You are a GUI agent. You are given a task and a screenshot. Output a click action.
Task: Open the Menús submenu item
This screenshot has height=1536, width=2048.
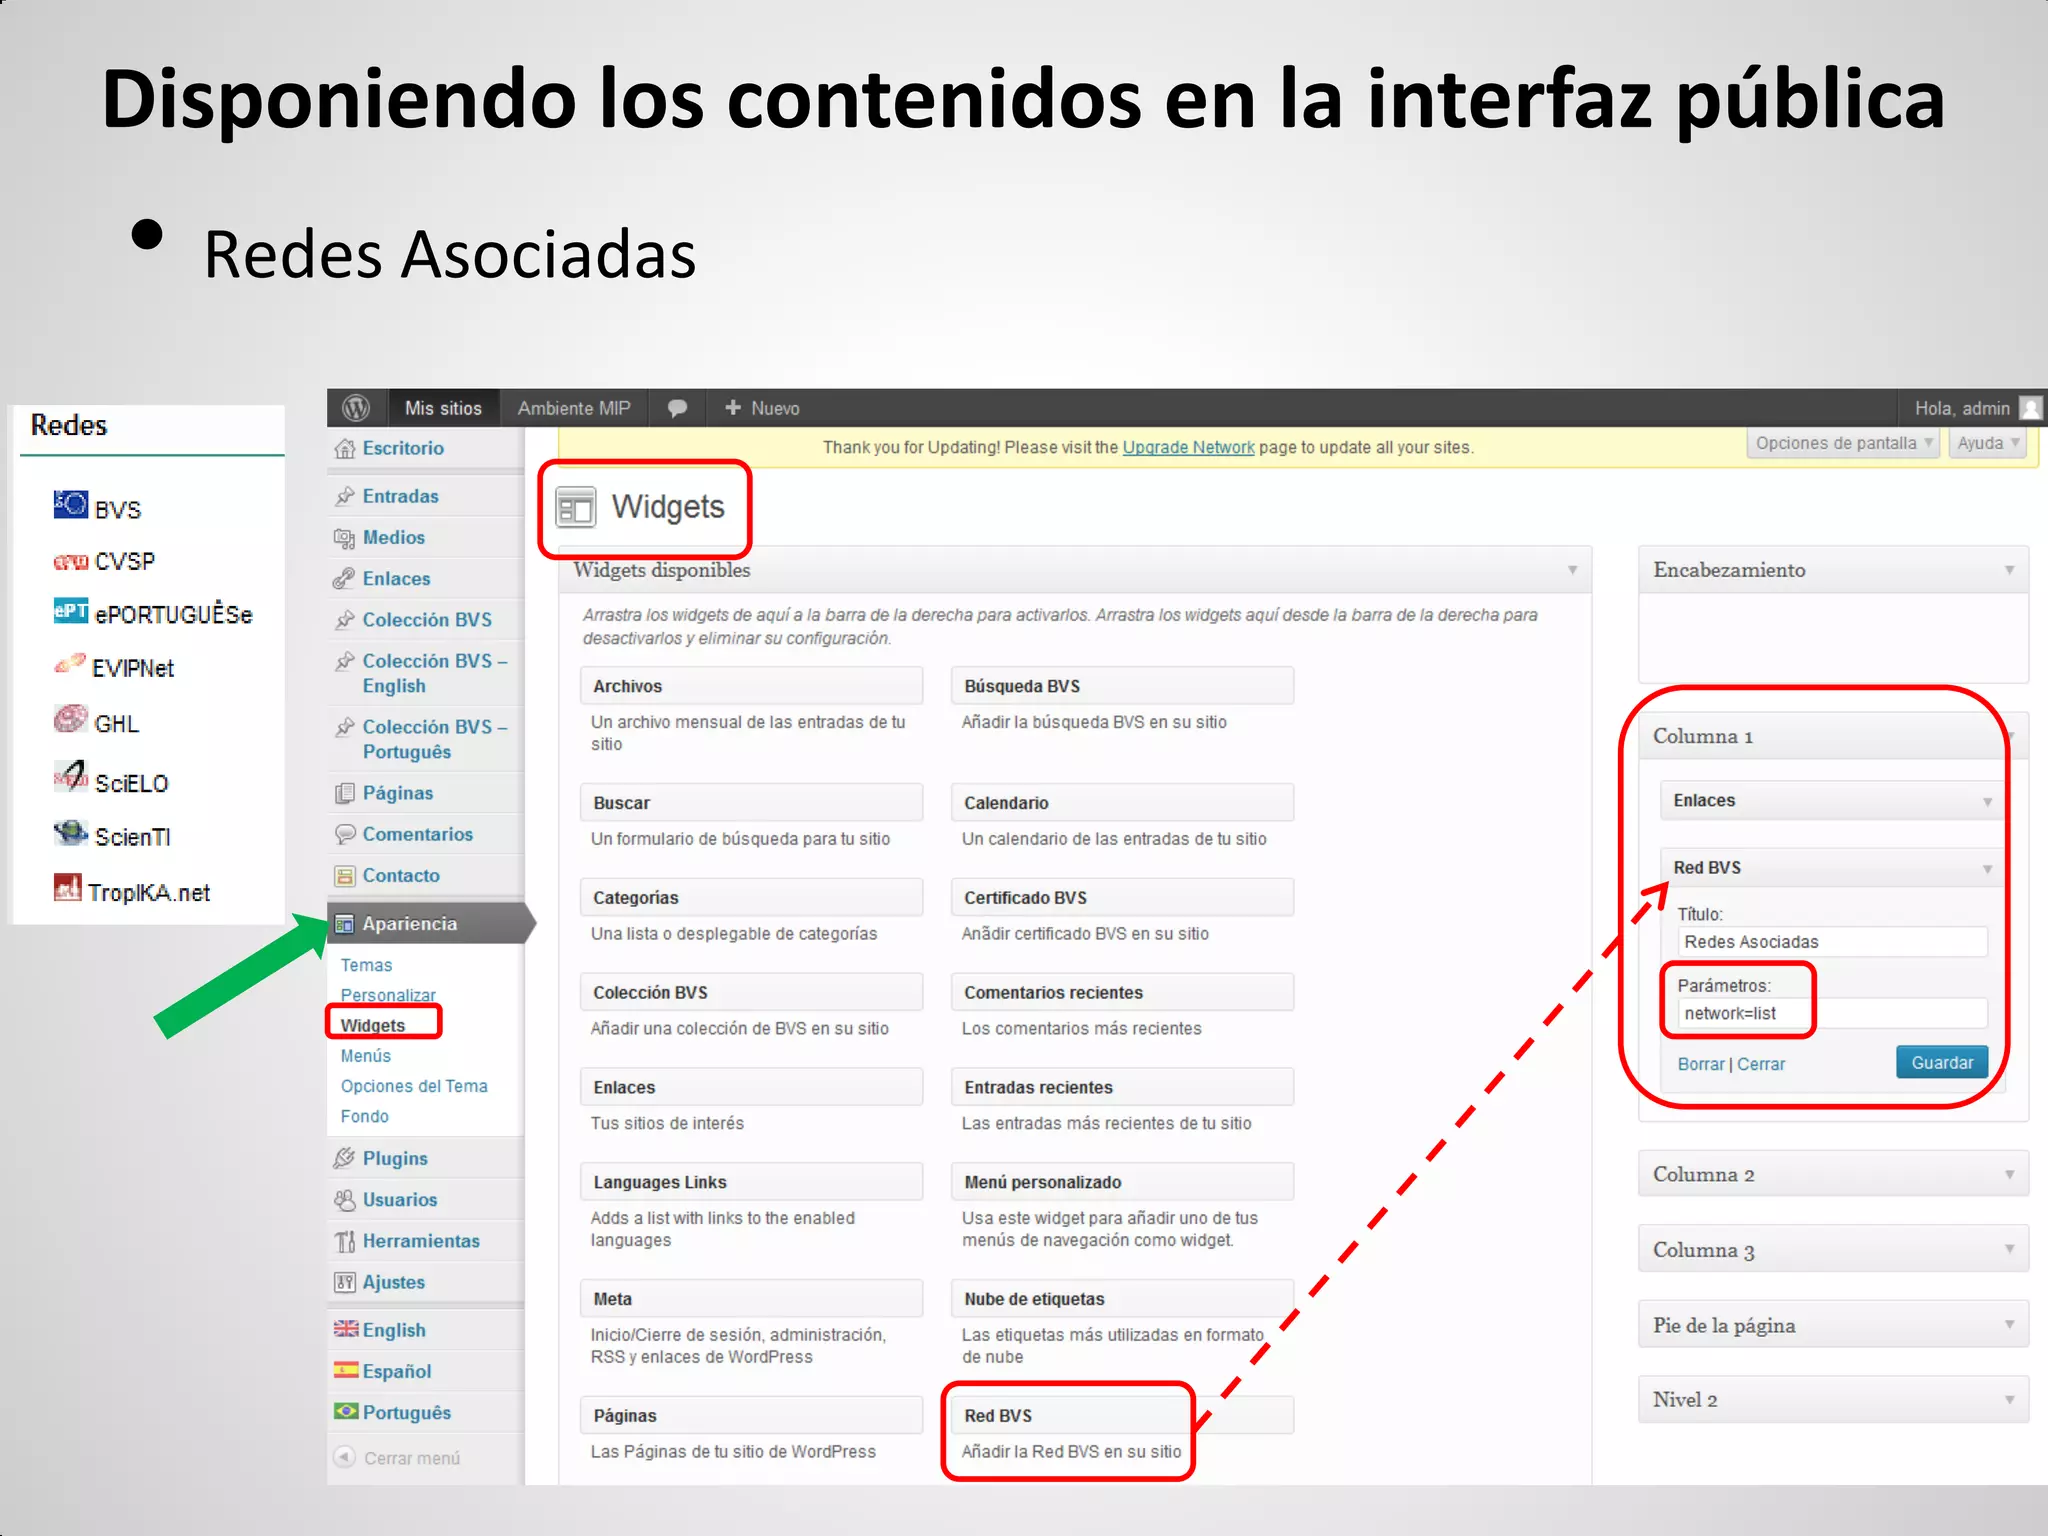coord(365,1056)
